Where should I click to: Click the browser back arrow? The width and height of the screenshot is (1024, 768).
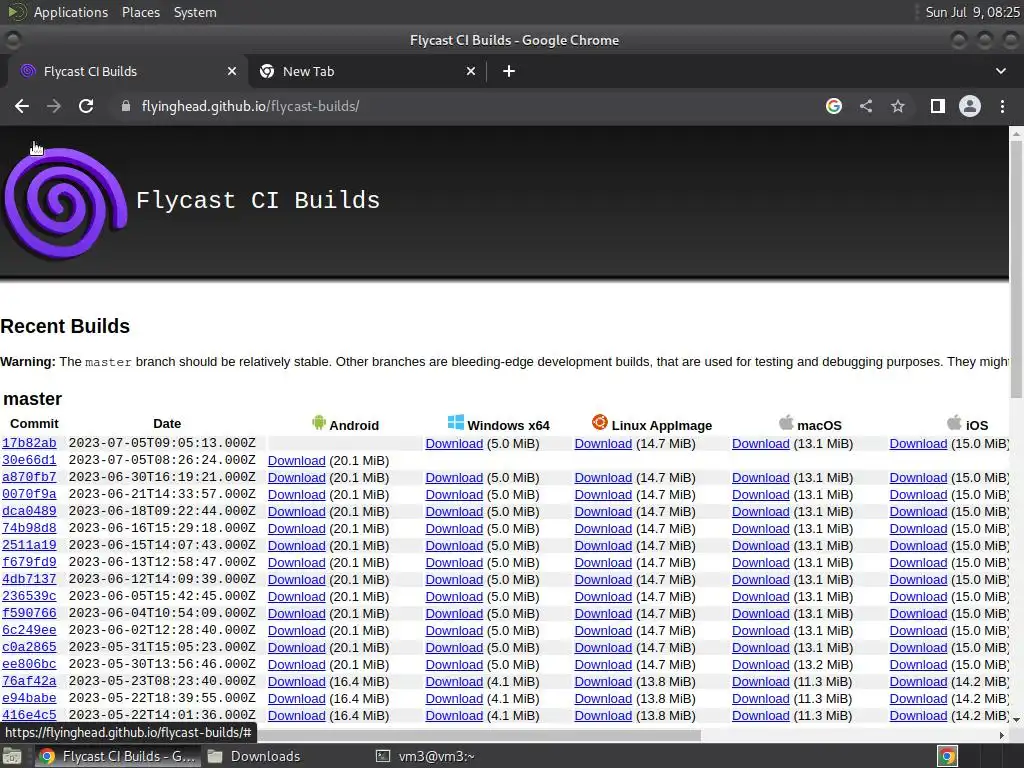click(x=22, y=106)
